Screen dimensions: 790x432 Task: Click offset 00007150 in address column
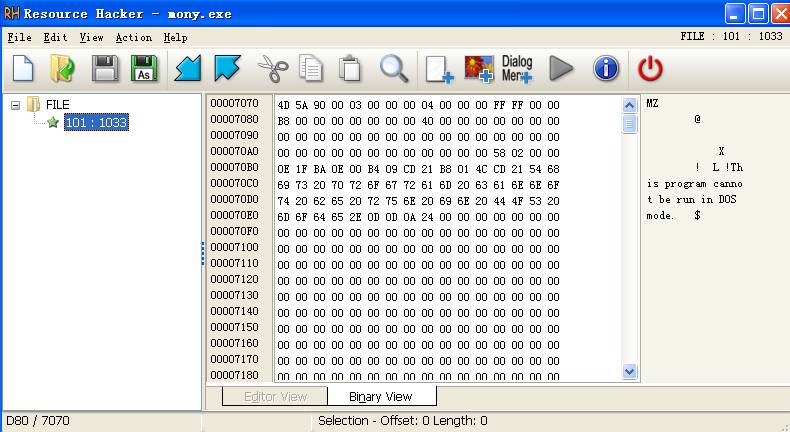[x=234, y=327]
